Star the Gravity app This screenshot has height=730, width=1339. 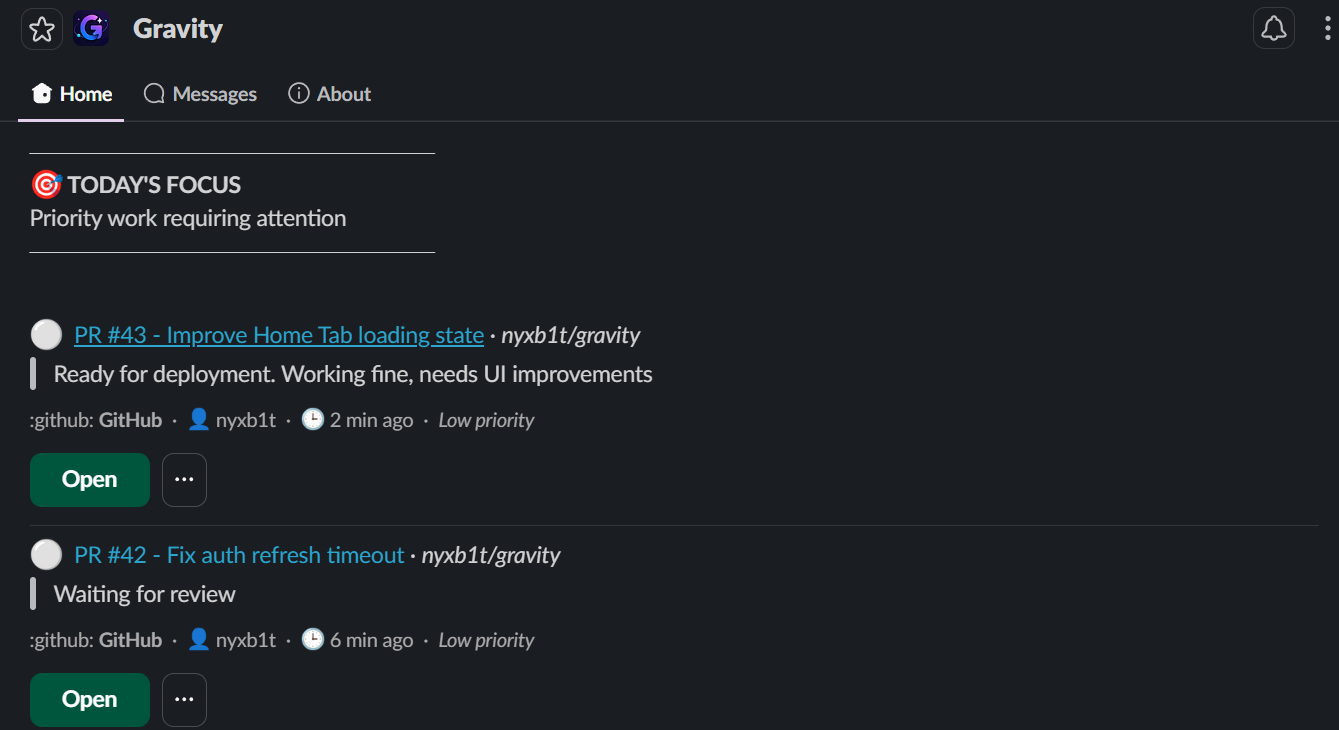coord(42,29)
